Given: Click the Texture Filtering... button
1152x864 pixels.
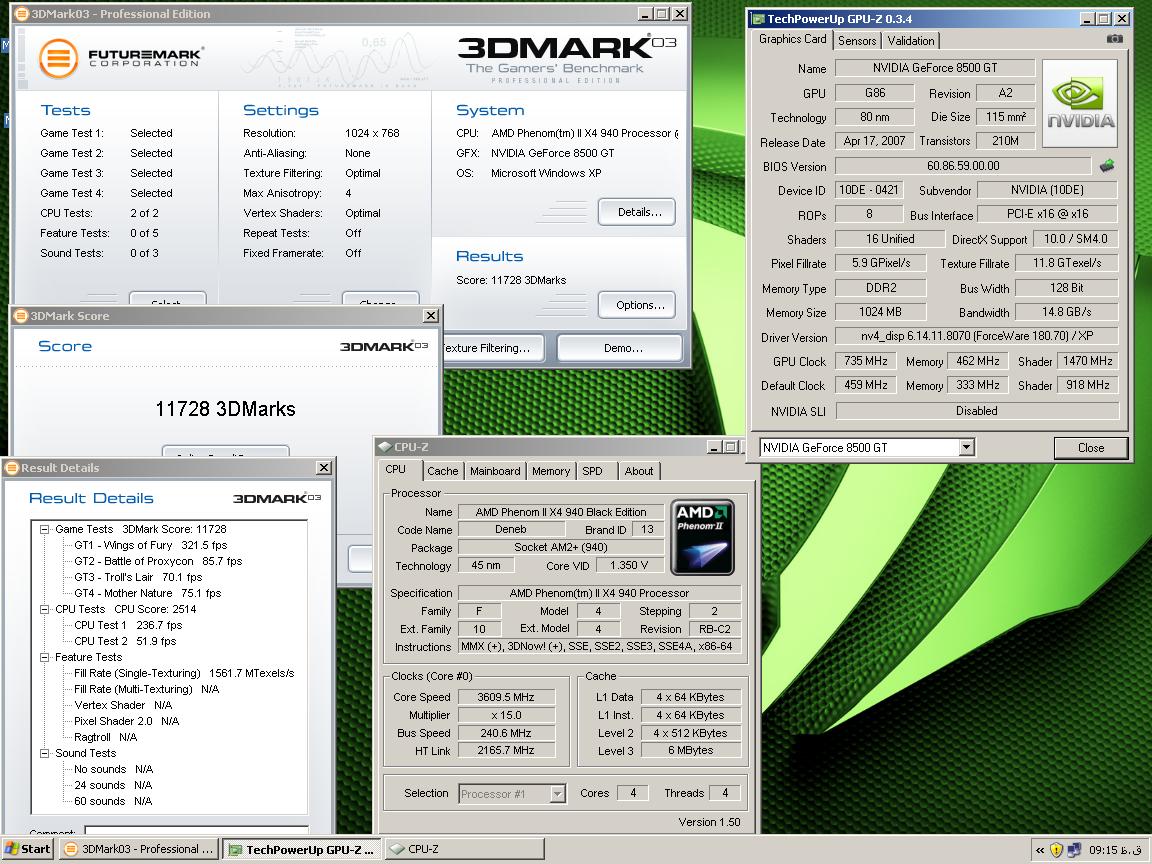Looking at the screenshot, I should point(492,348).
